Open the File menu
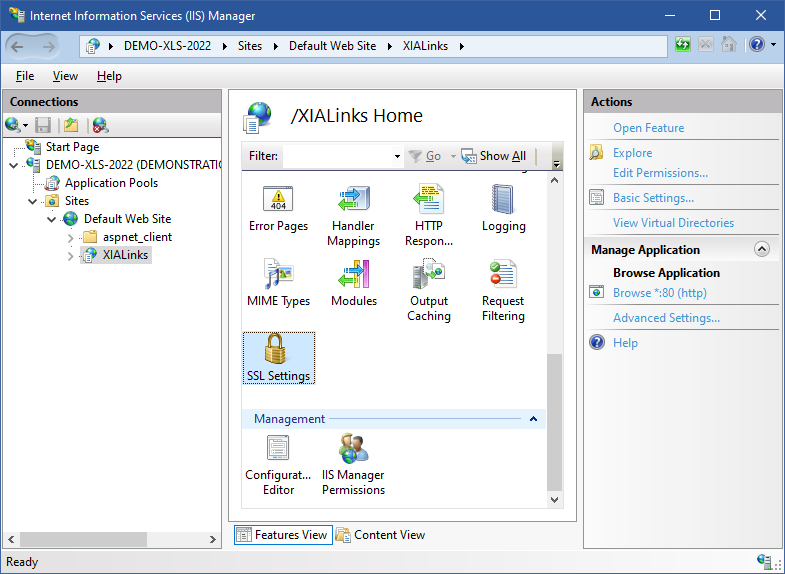Viewport: 785px width, 574px height. pos(25,76)
